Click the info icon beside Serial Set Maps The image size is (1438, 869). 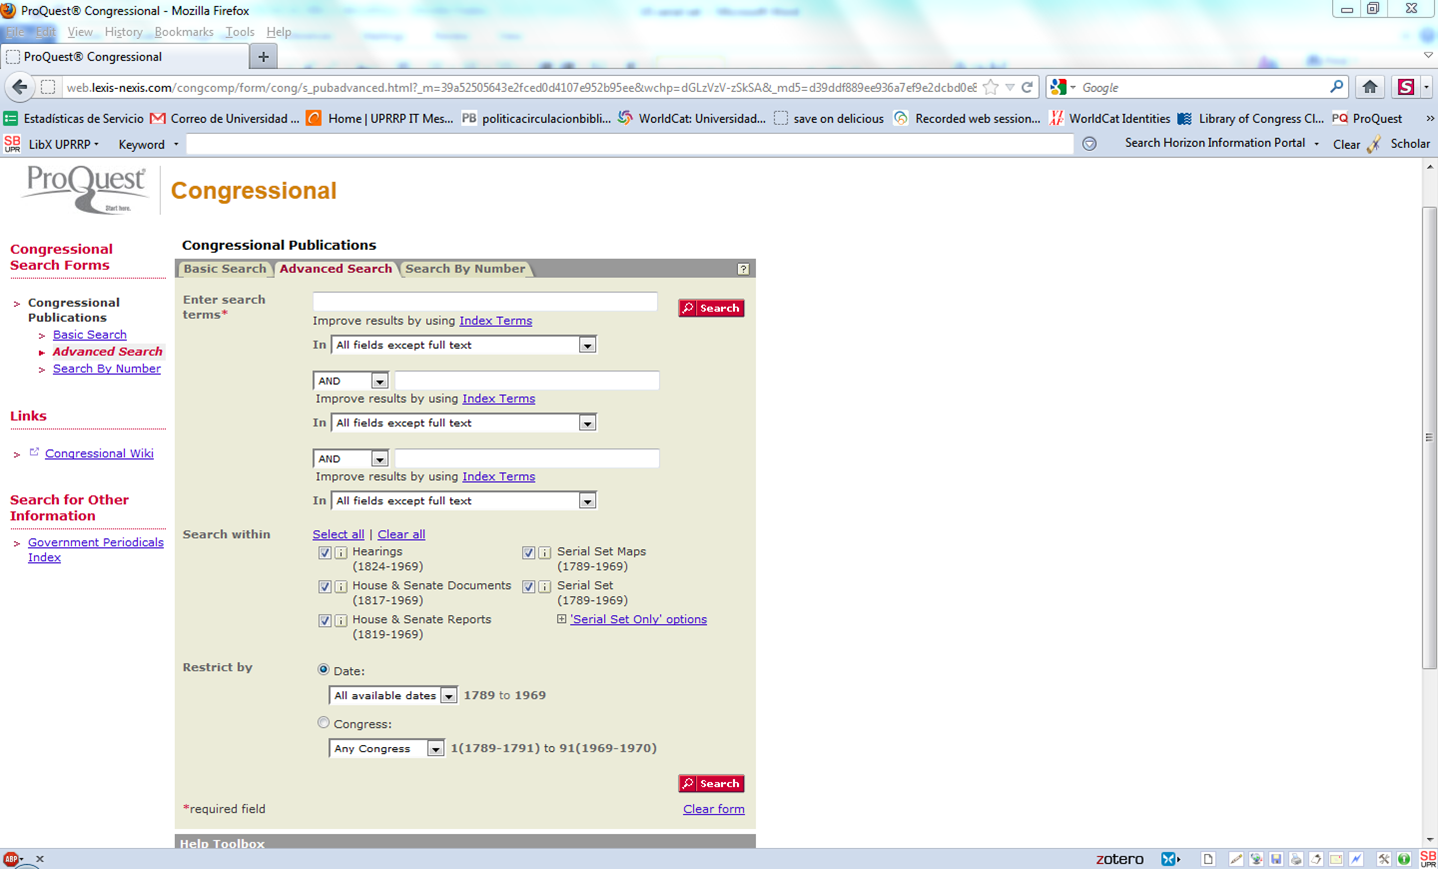[x=545, y=553]
